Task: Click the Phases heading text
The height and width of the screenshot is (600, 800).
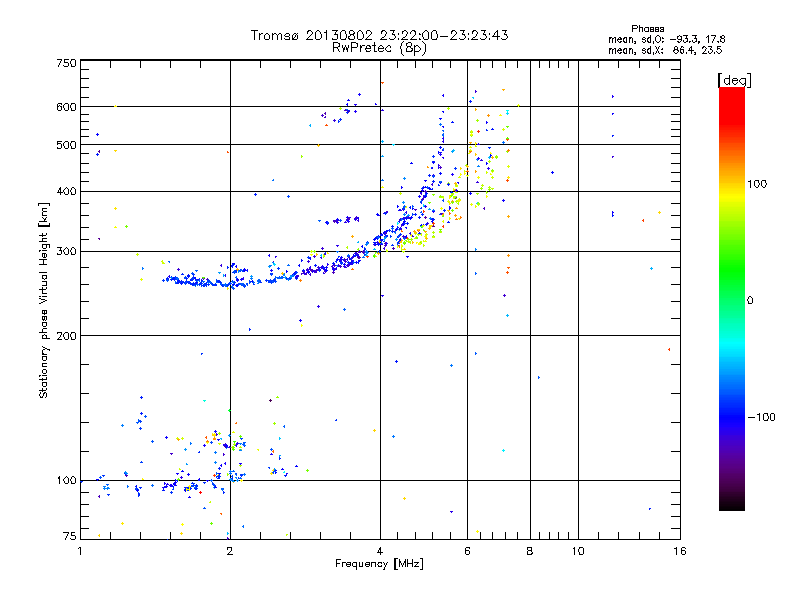Action: [x=649, y=28]
